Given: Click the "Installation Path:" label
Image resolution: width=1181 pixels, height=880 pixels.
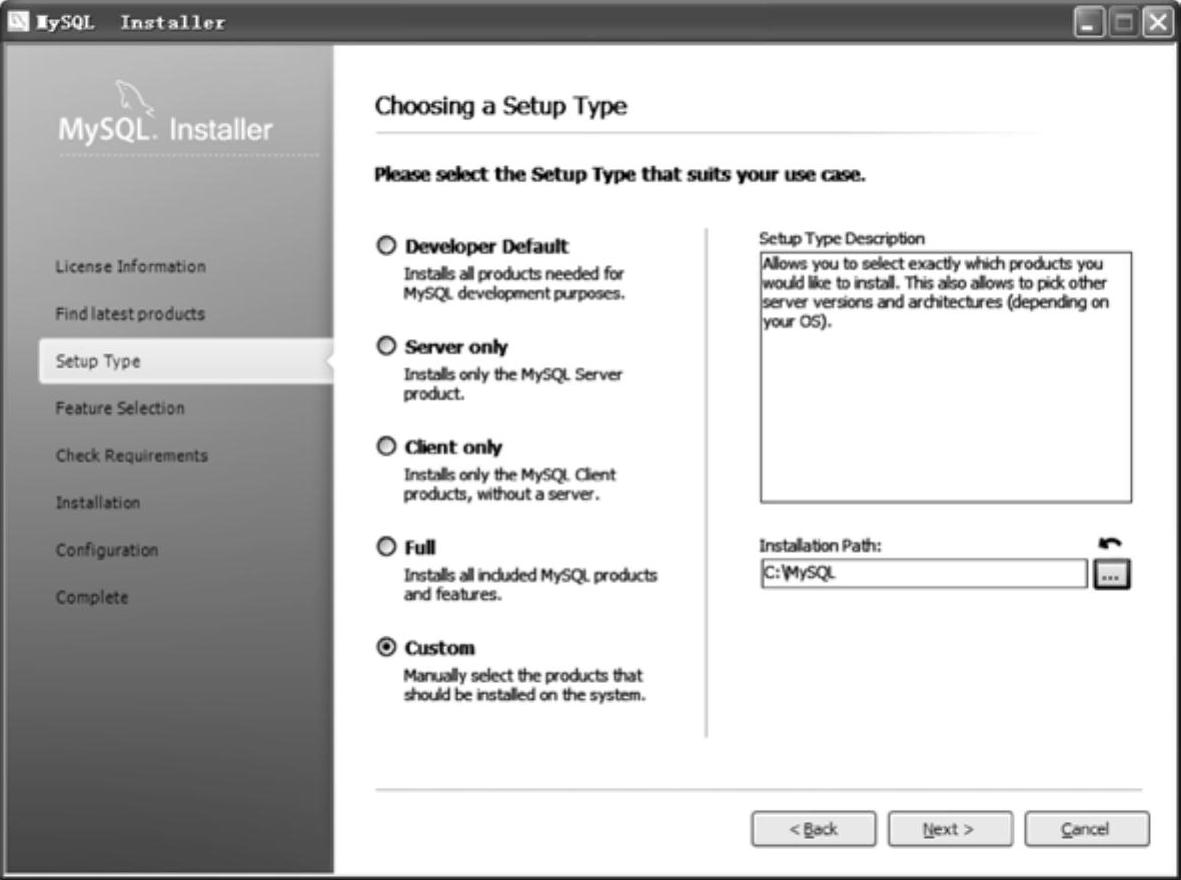Looking at the screenshot, I should coord(819,545).
